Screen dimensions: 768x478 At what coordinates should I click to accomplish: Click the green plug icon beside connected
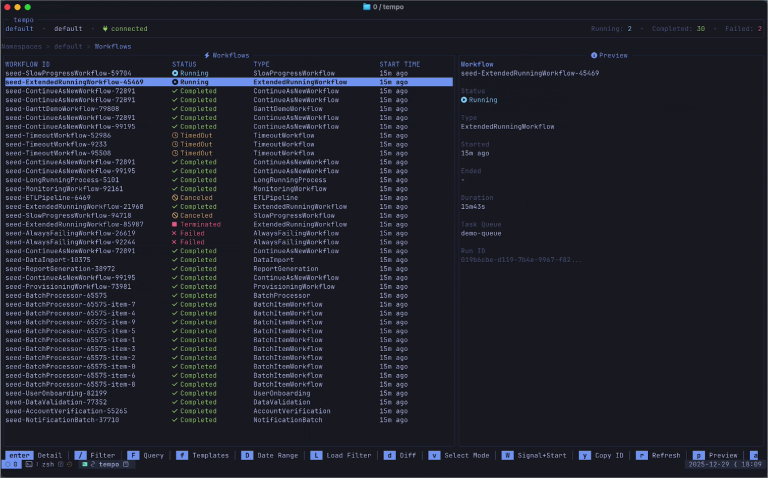(105, 28)
